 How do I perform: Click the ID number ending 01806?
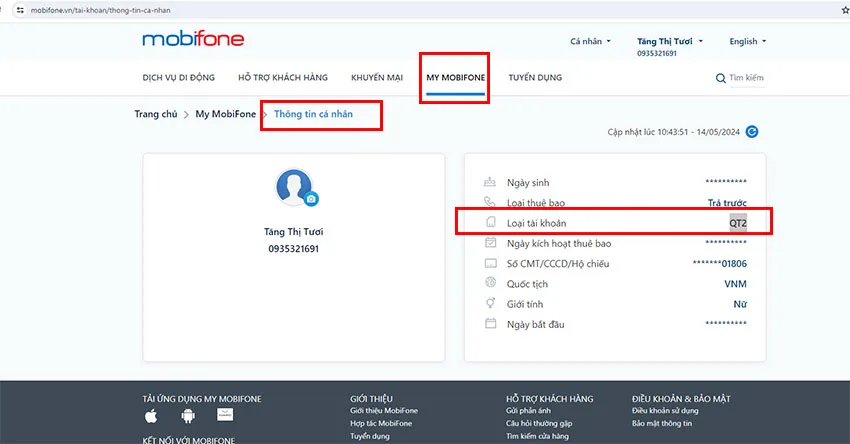pyautogui.click(x=719, y=263)
